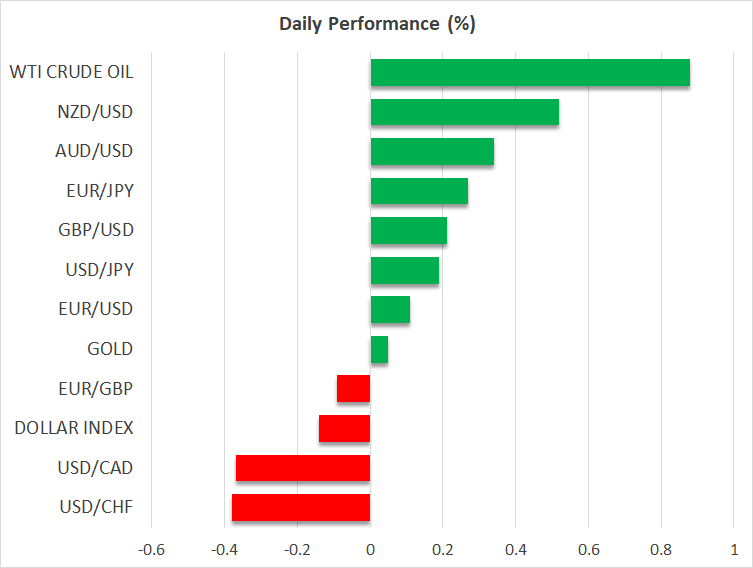This screenshot has width=753, height=568.
Task: Click the EUR/JPY green bar
Action: click(x=419, y=191)
